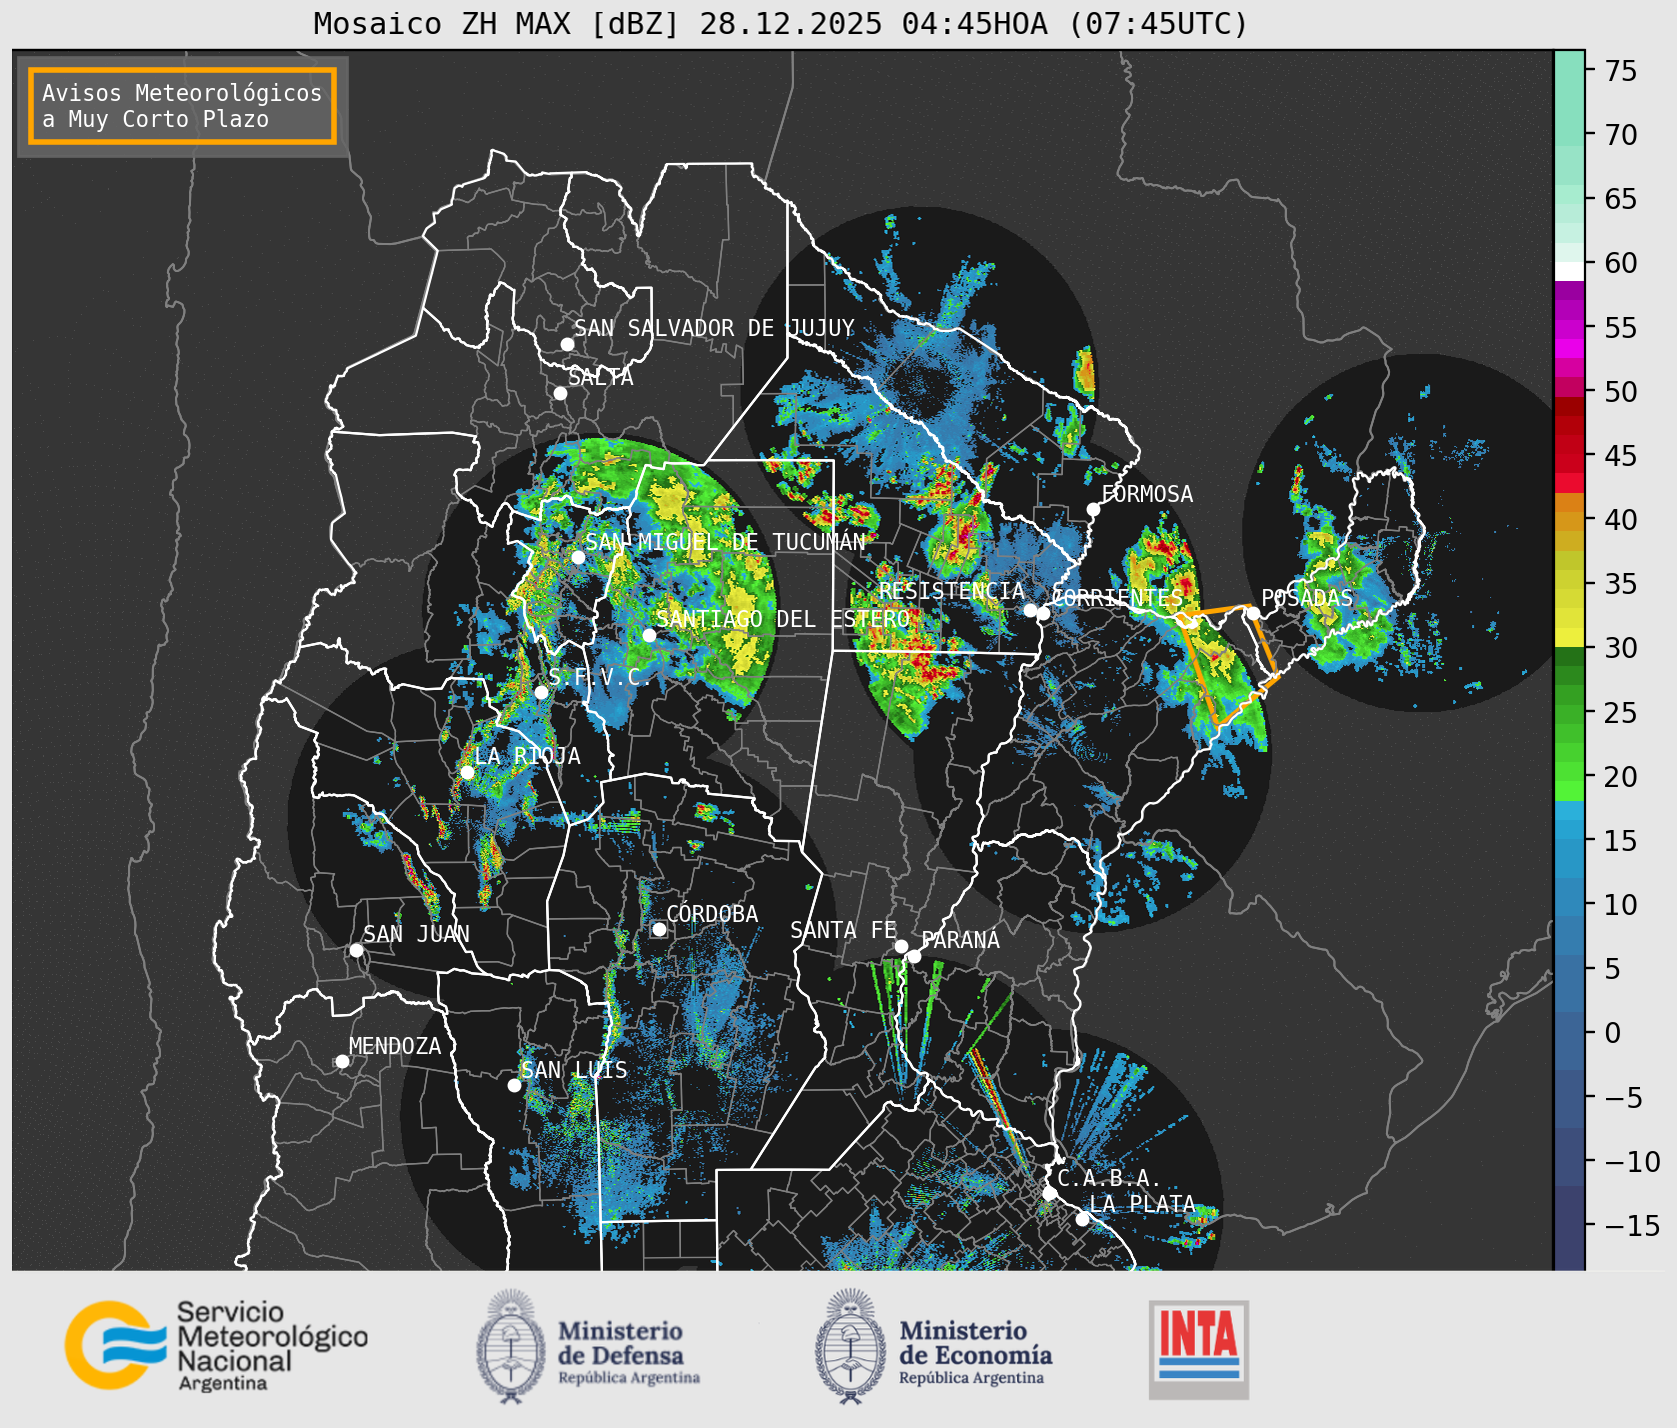The height and width of the screenshot is (1428, 1677).
Task: Click the 55 dBZ magenta band on scale
Action: pos(1570,329)
